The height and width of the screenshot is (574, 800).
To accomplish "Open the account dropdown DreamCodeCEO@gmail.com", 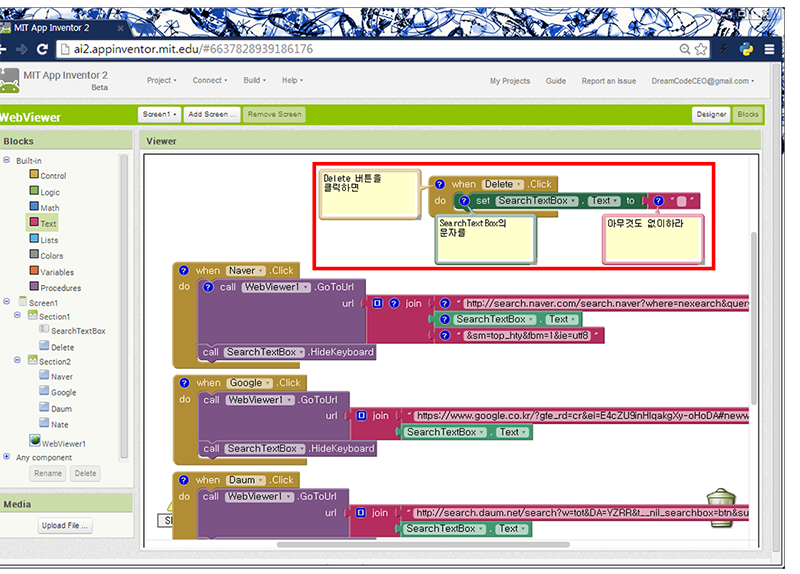I will [x=703, y=81].
